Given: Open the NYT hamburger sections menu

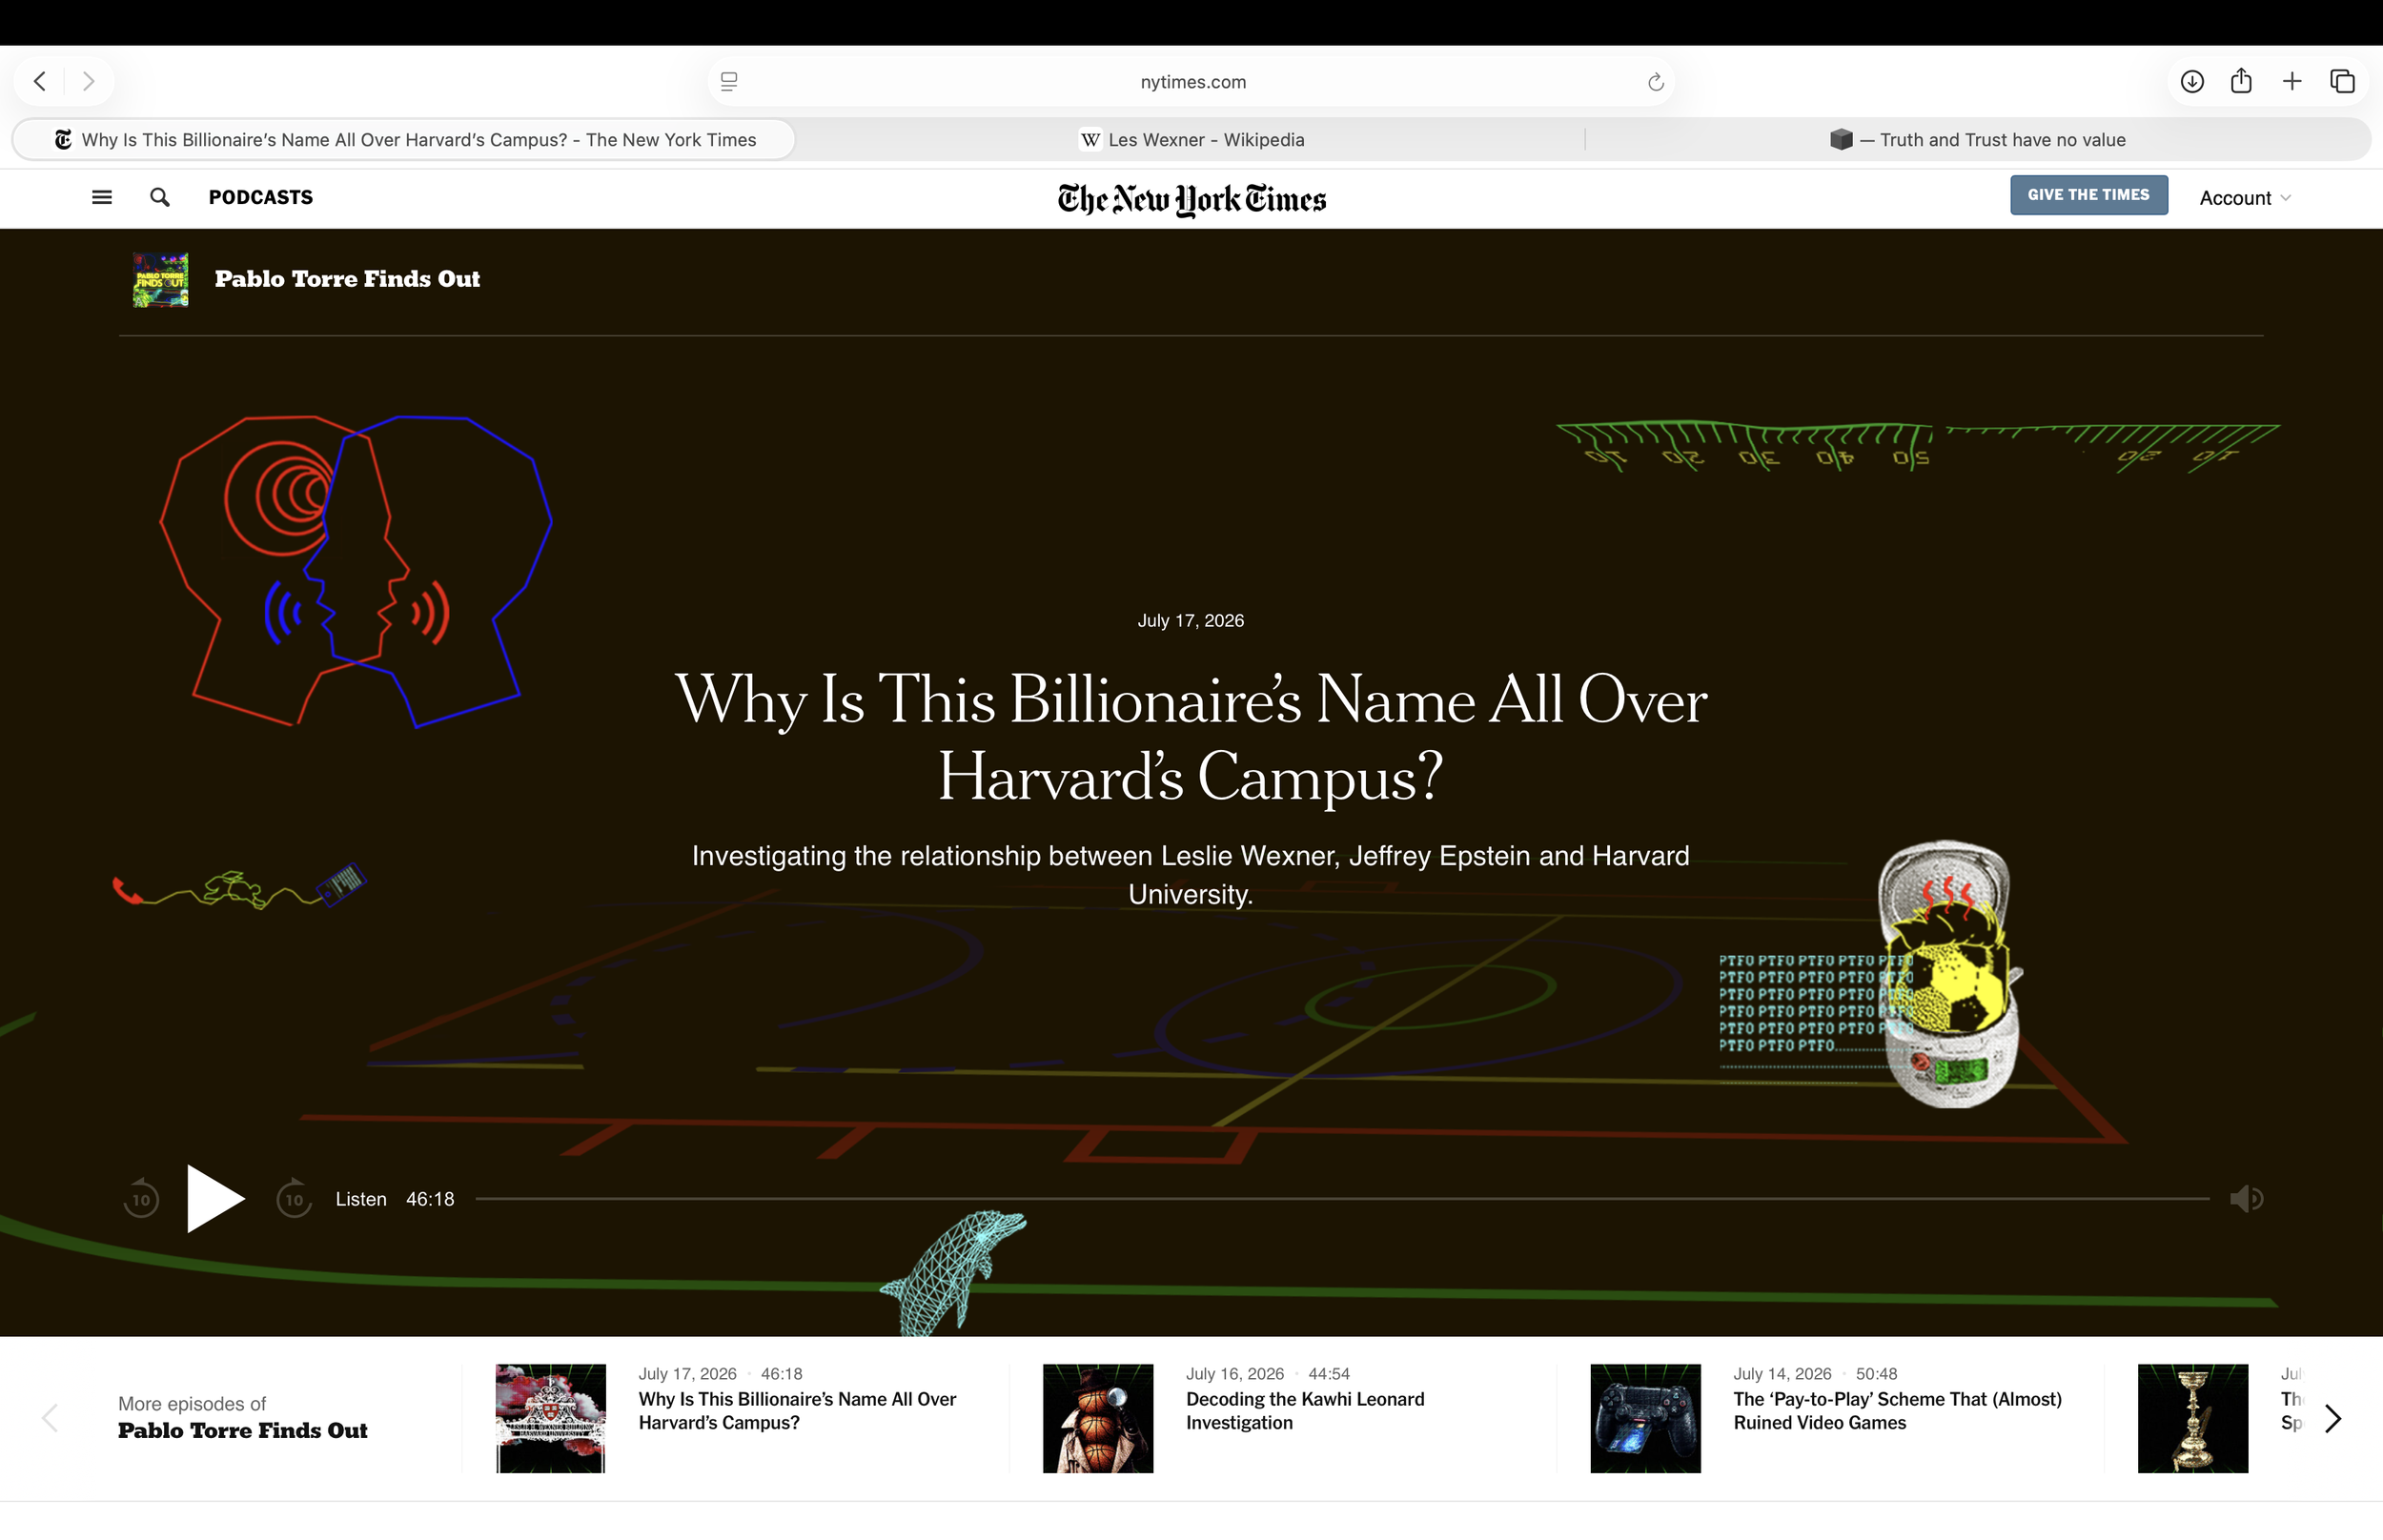Looking at the screenshot, I should tap(102, 197).
